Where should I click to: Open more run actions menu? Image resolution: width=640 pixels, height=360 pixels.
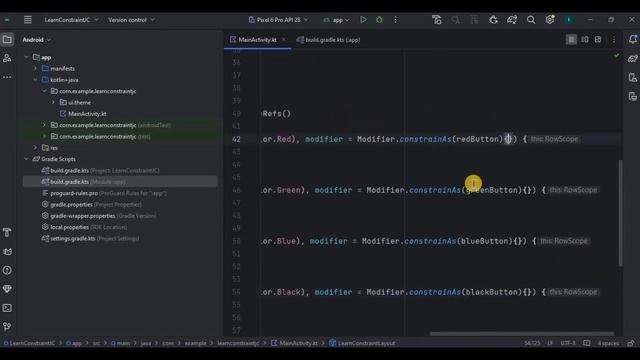pos(395,20)
